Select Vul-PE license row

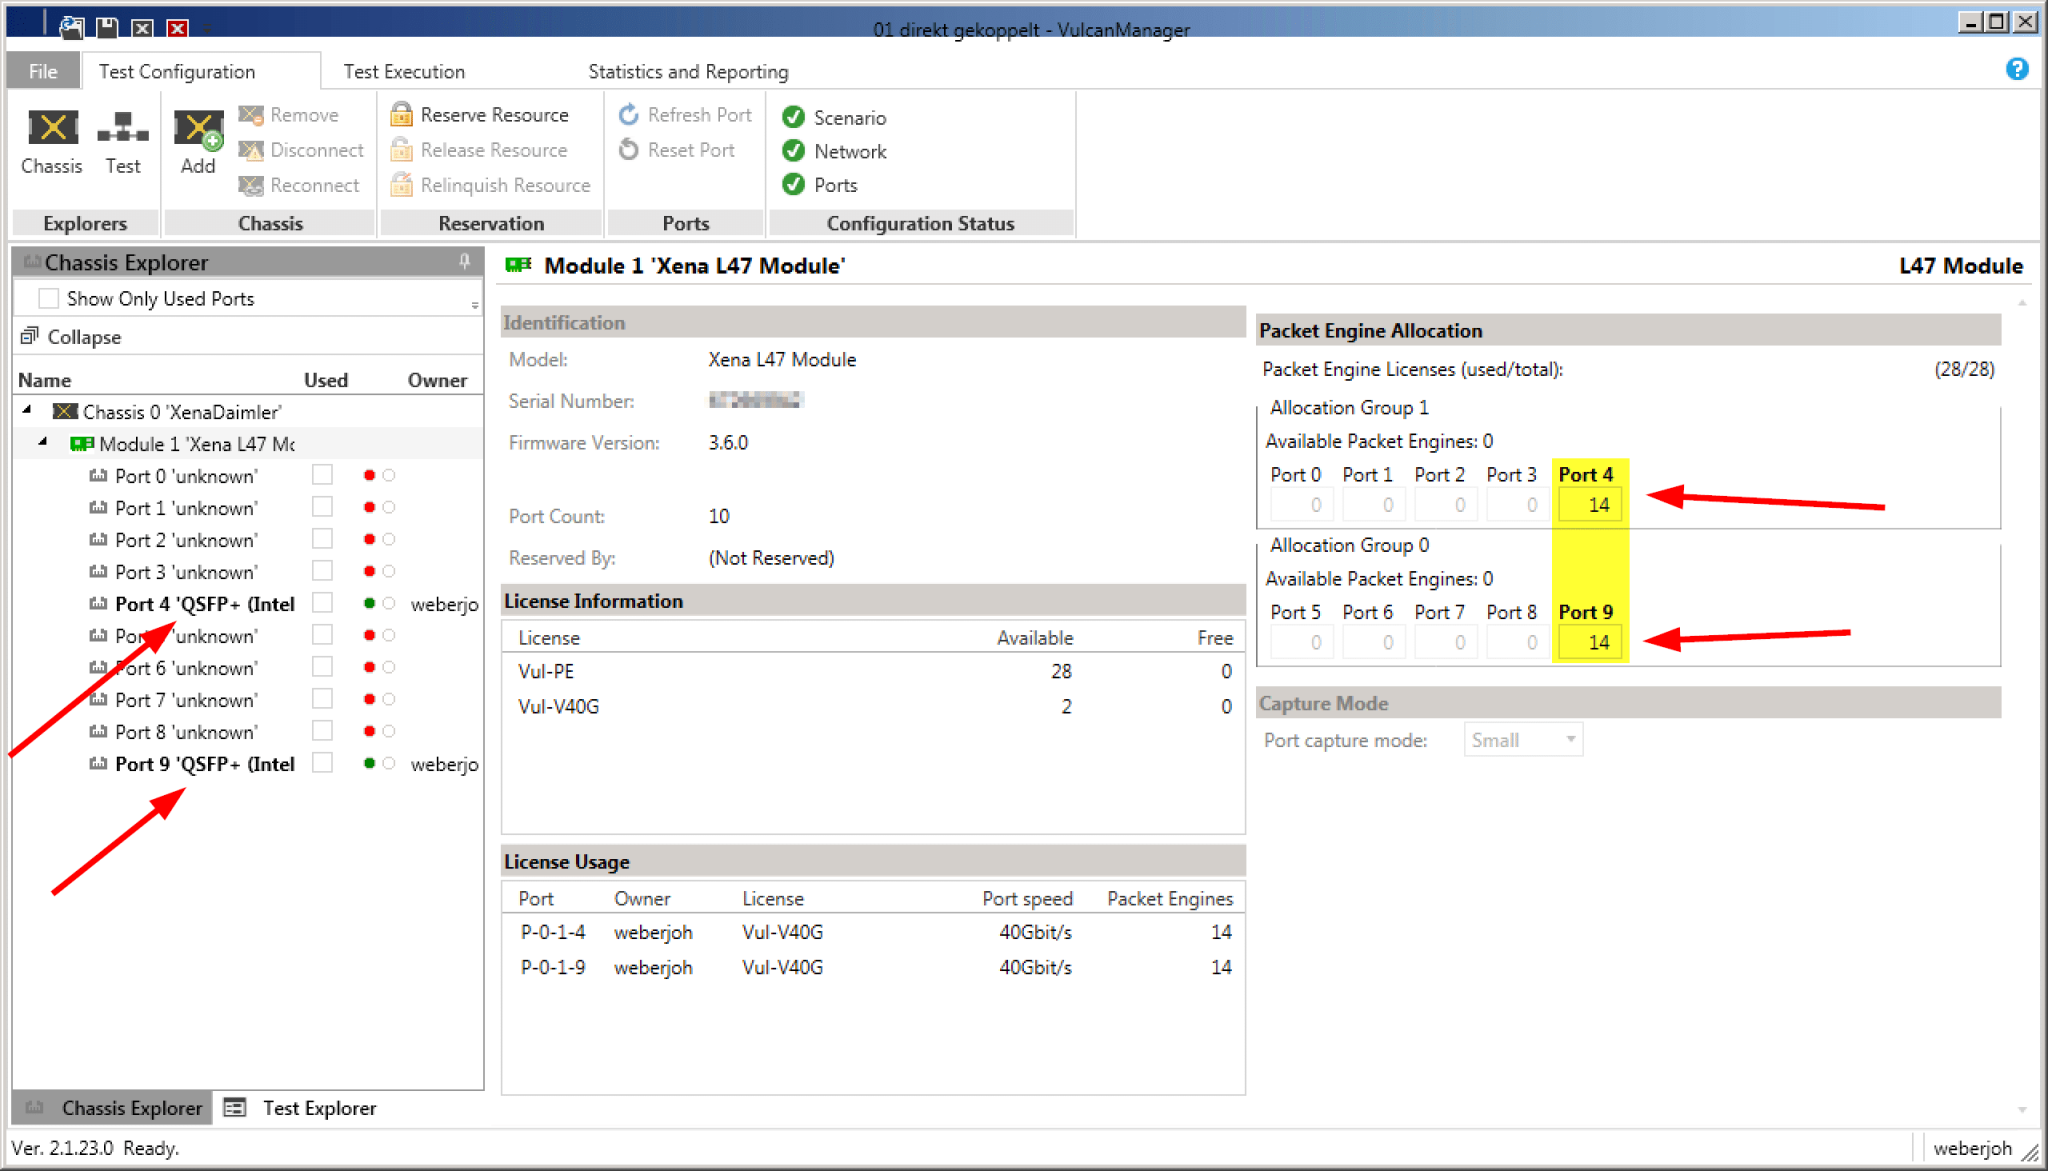coord(874,671)
